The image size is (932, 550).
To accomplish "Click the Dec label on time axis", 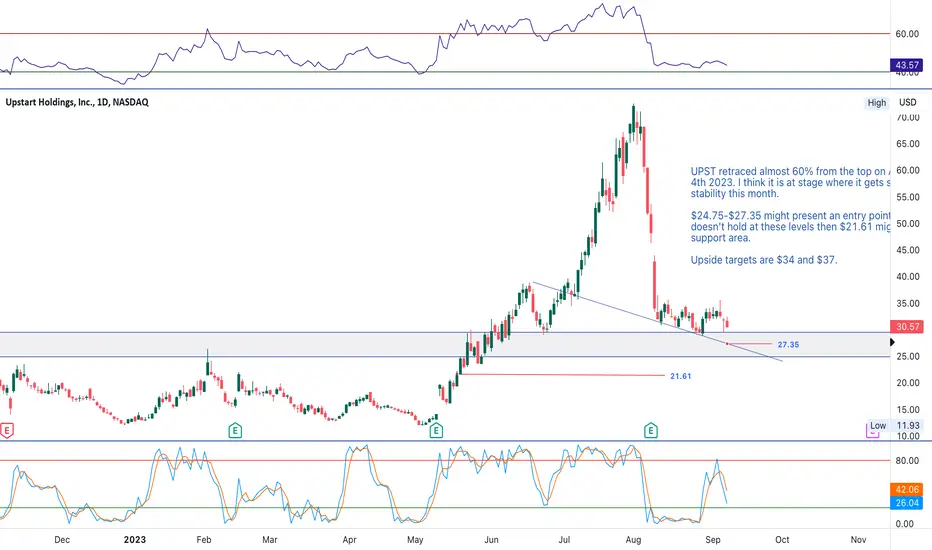I will (62, 540).
